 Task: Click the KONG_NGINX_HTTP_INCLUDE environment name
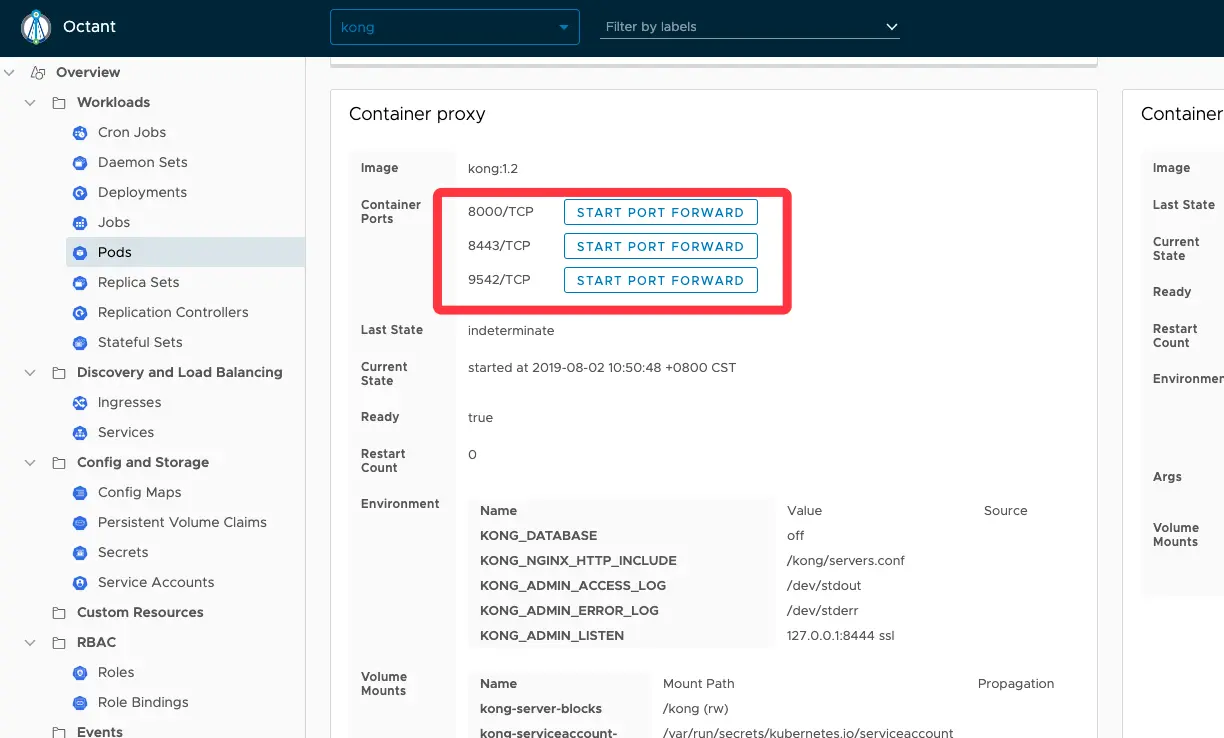pyautogui.click(x=578, y=560)
